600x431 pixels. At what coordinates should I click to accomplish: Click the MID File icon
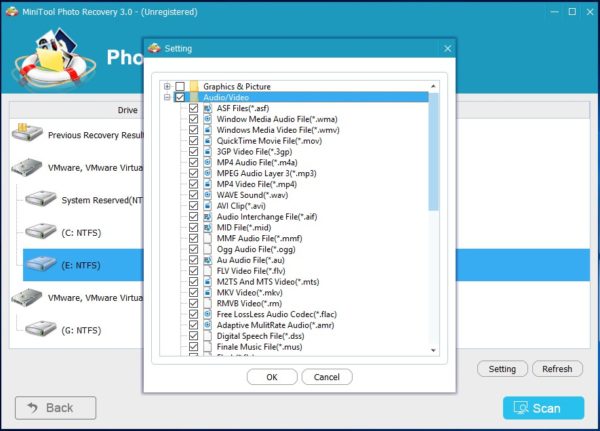[207, 228]
